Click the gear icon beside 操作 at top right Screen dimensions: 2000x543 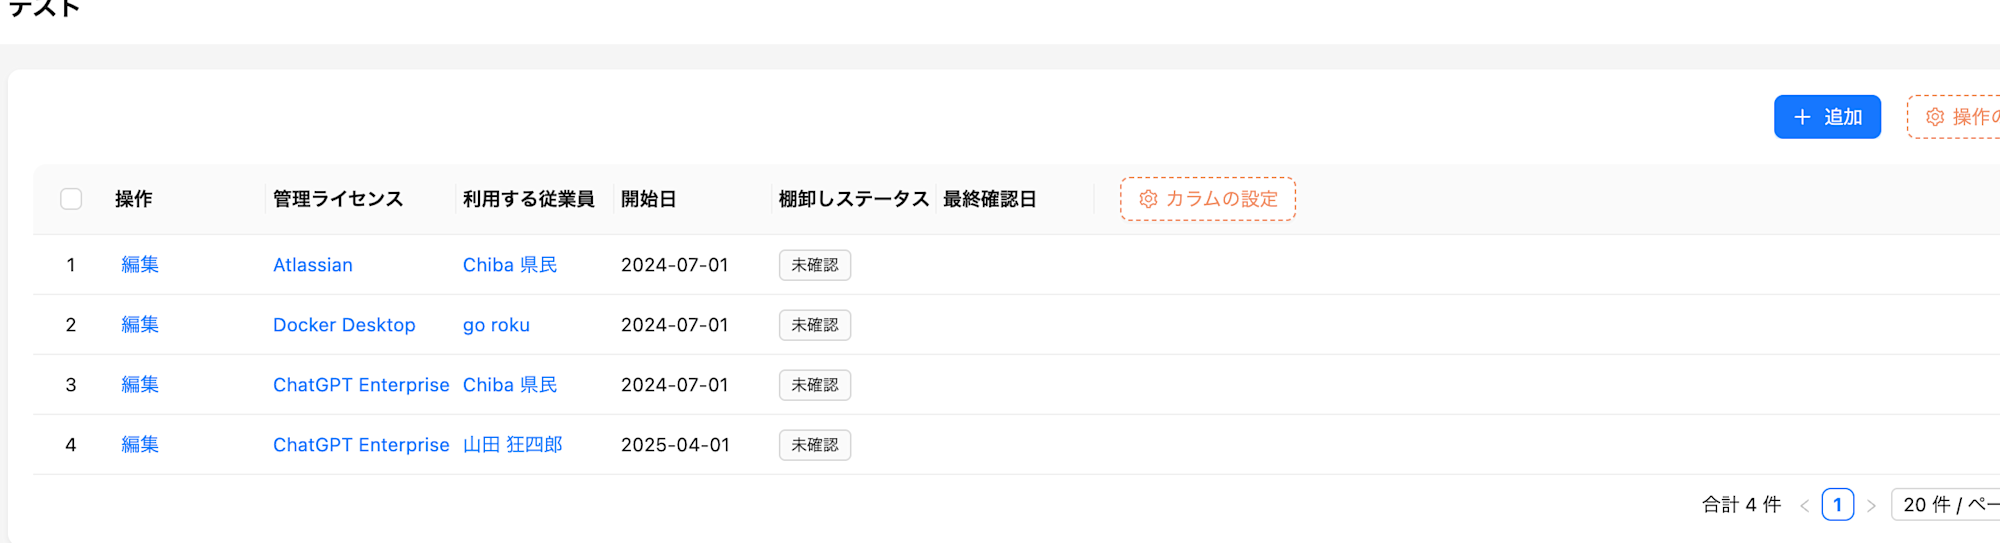1935,117
